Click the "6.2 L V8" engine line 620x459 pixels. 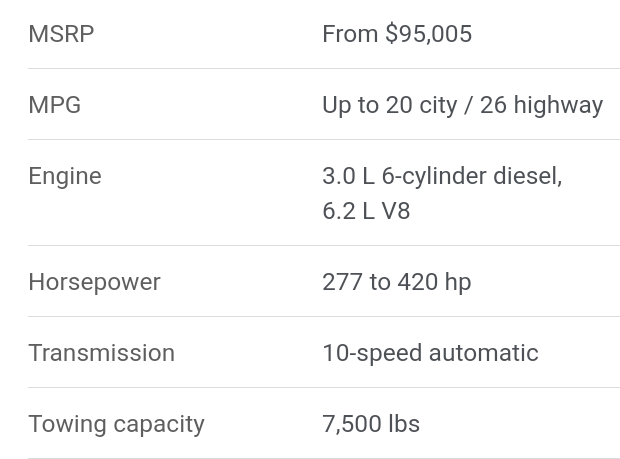click(366, 211)
